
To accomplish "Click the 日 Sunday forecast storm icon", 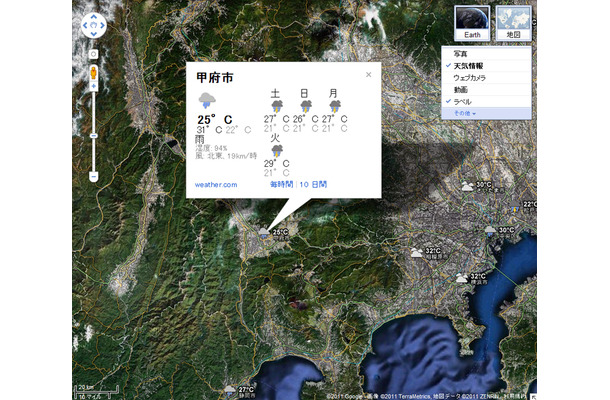I will click(x=306, y=106).
